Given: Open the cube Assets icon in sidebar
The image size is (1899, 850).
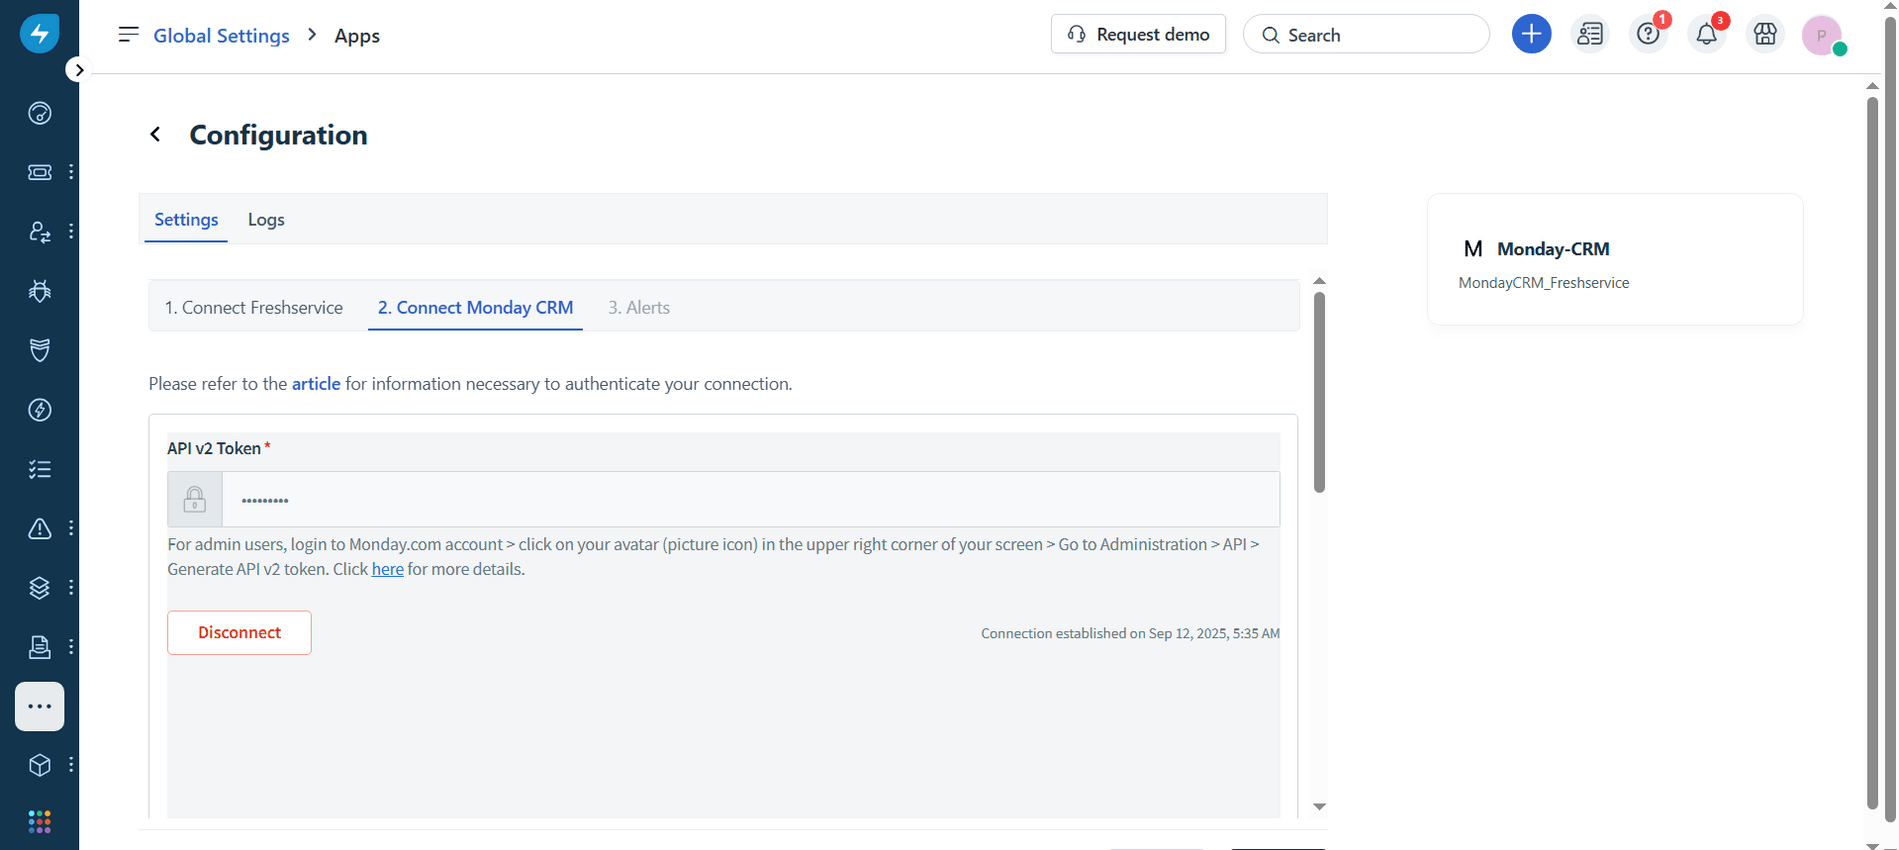Looking at the screenshot, I should point(39,765).
